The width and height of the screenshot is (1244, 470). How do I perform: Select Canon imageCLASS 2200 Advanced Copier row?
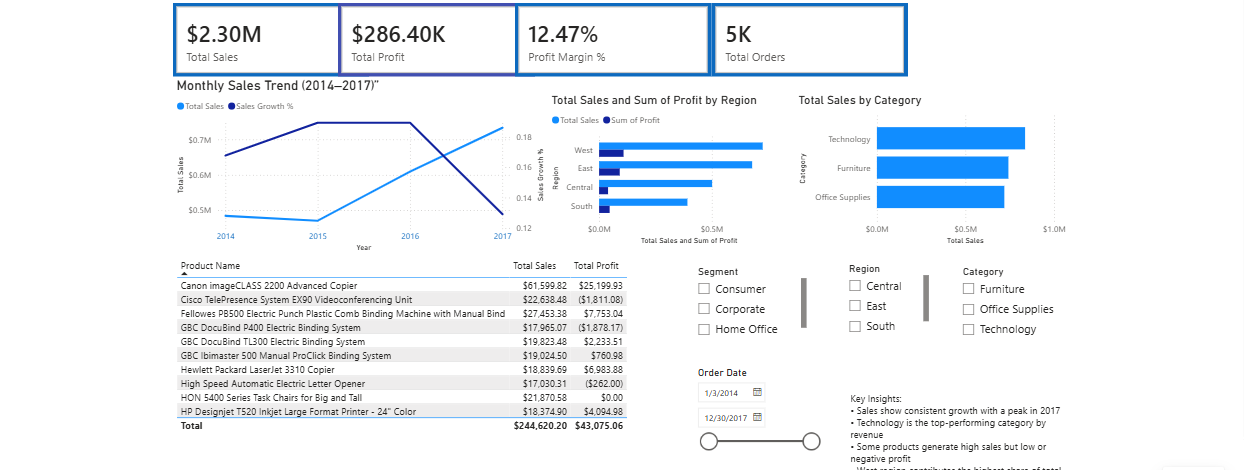coord(402,285)
